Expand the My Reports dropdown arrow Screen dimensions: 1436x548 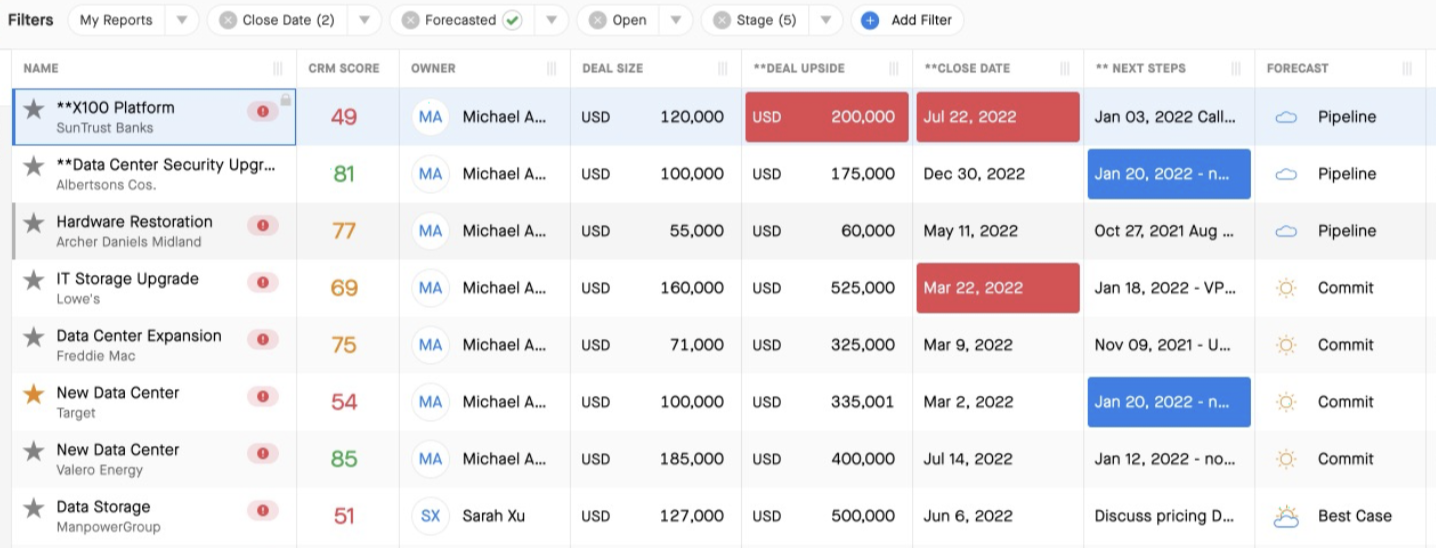click(x=181, y=20)
